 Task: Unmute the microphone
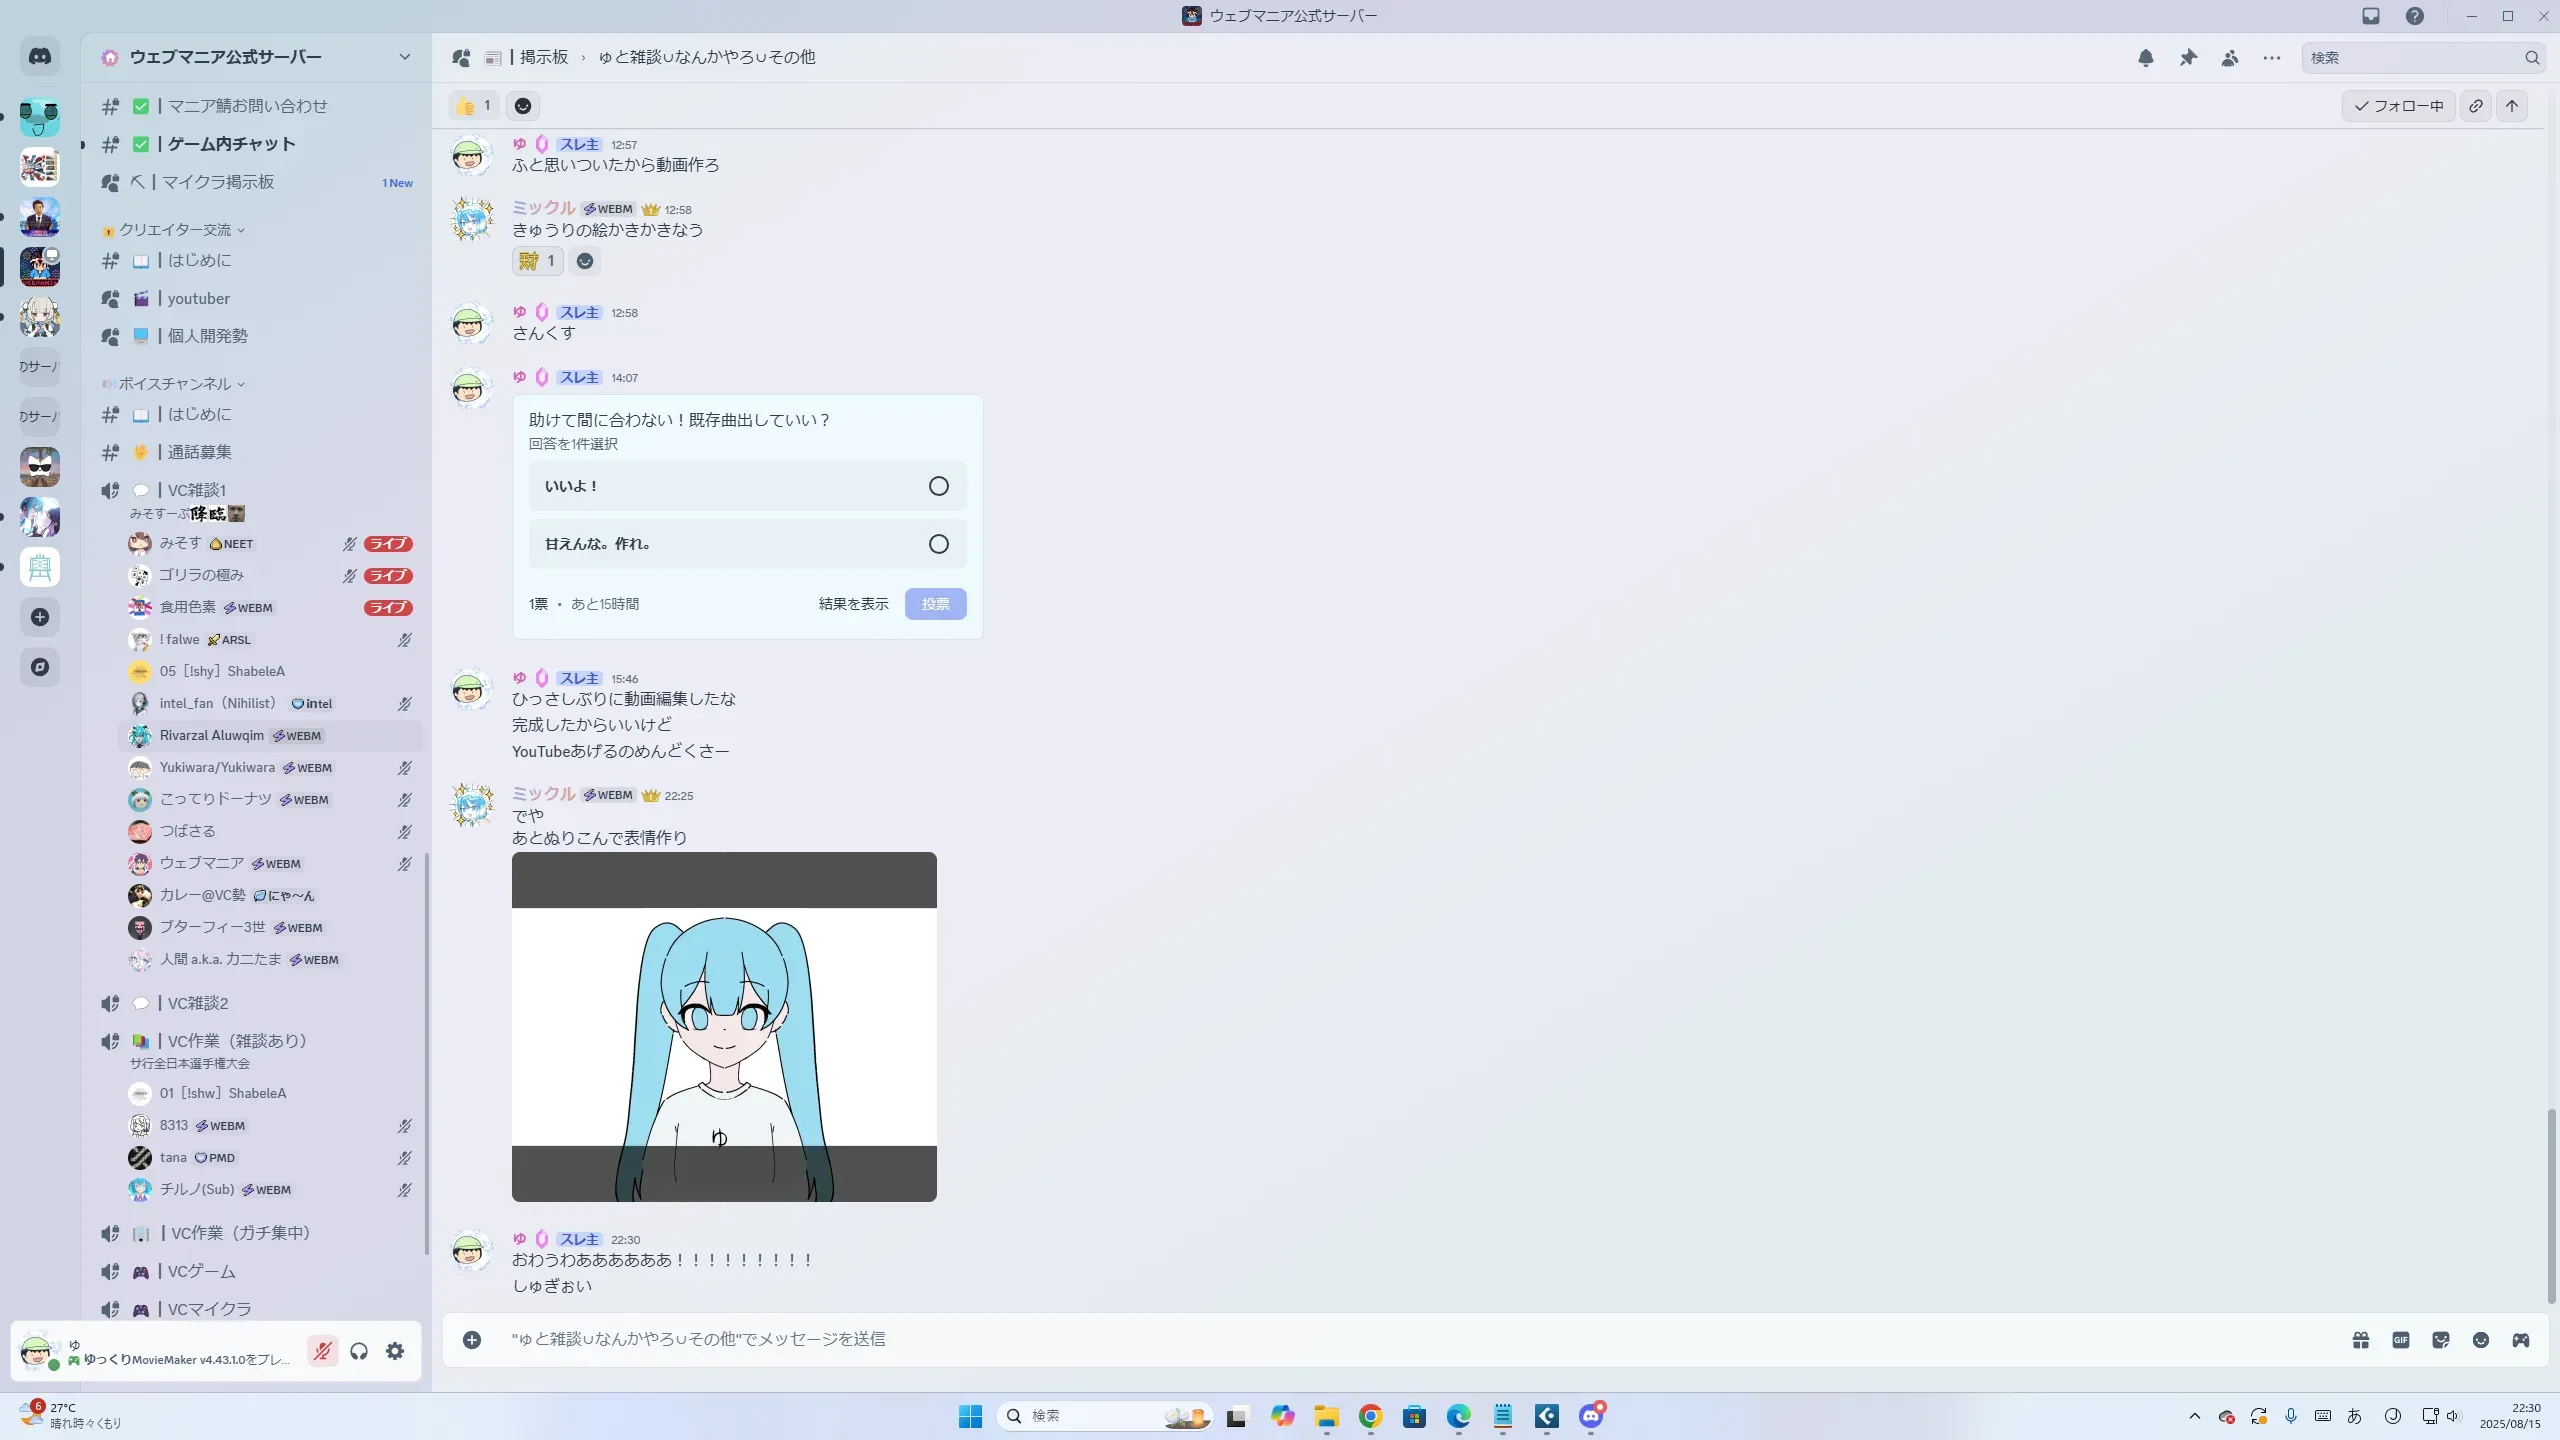coord(322,1351)
